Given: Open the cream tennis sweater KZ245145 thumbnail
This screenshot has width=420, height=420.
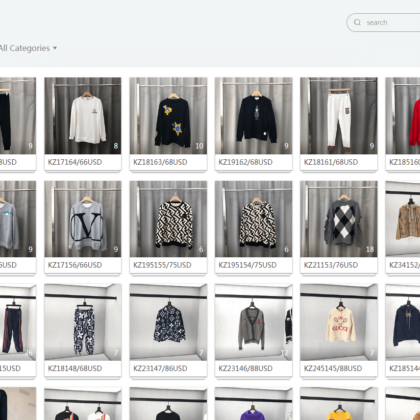Looking at the screenshot, I should [339, 322].
